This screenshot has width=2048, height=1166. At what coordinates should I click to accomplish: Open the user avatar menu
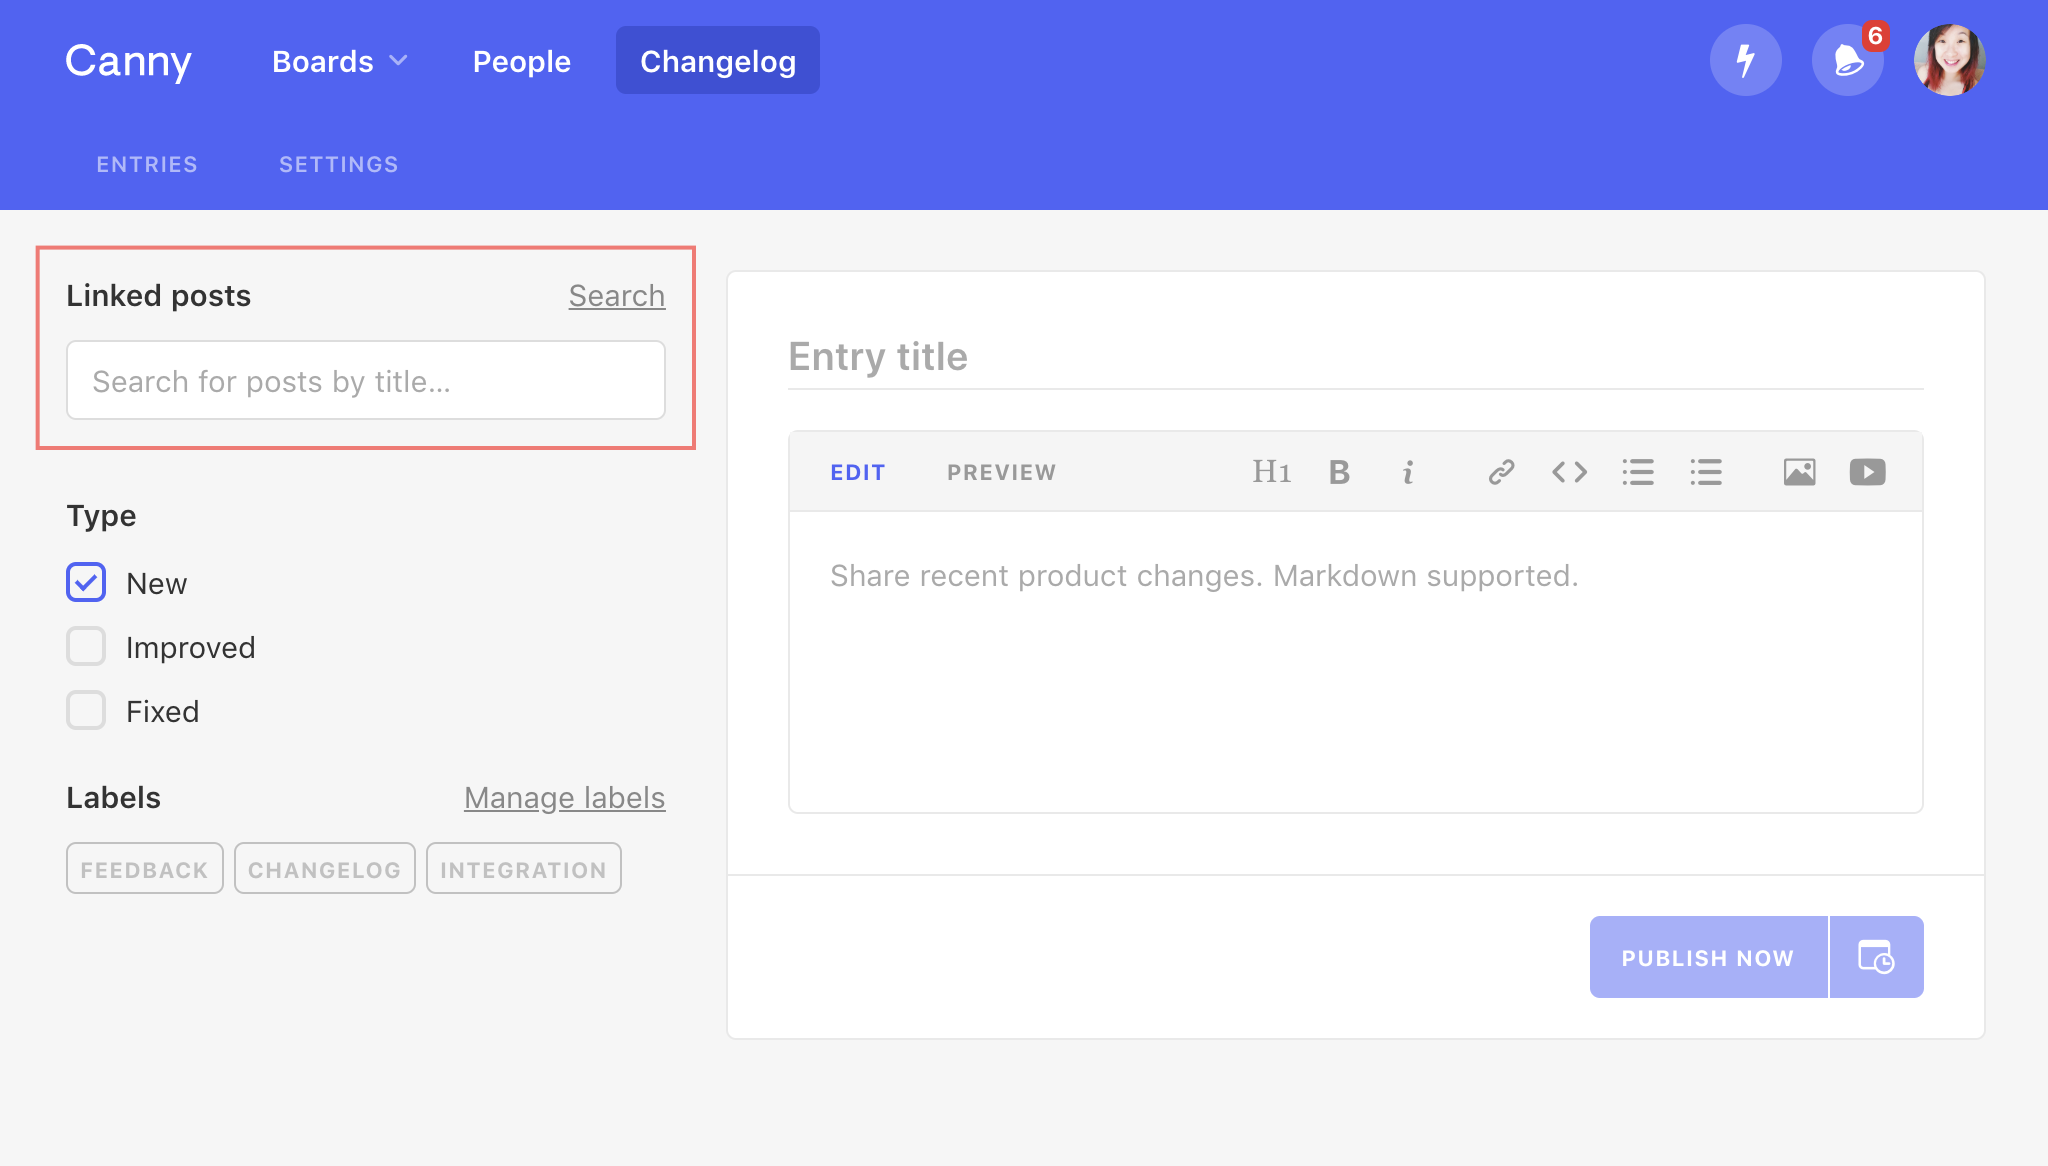pos(1949,60)
